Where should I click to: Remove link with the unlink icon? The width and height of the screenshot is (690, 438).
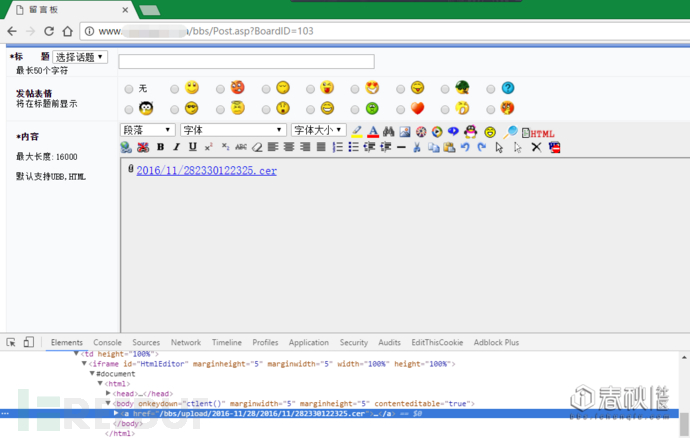coord(143,147)
